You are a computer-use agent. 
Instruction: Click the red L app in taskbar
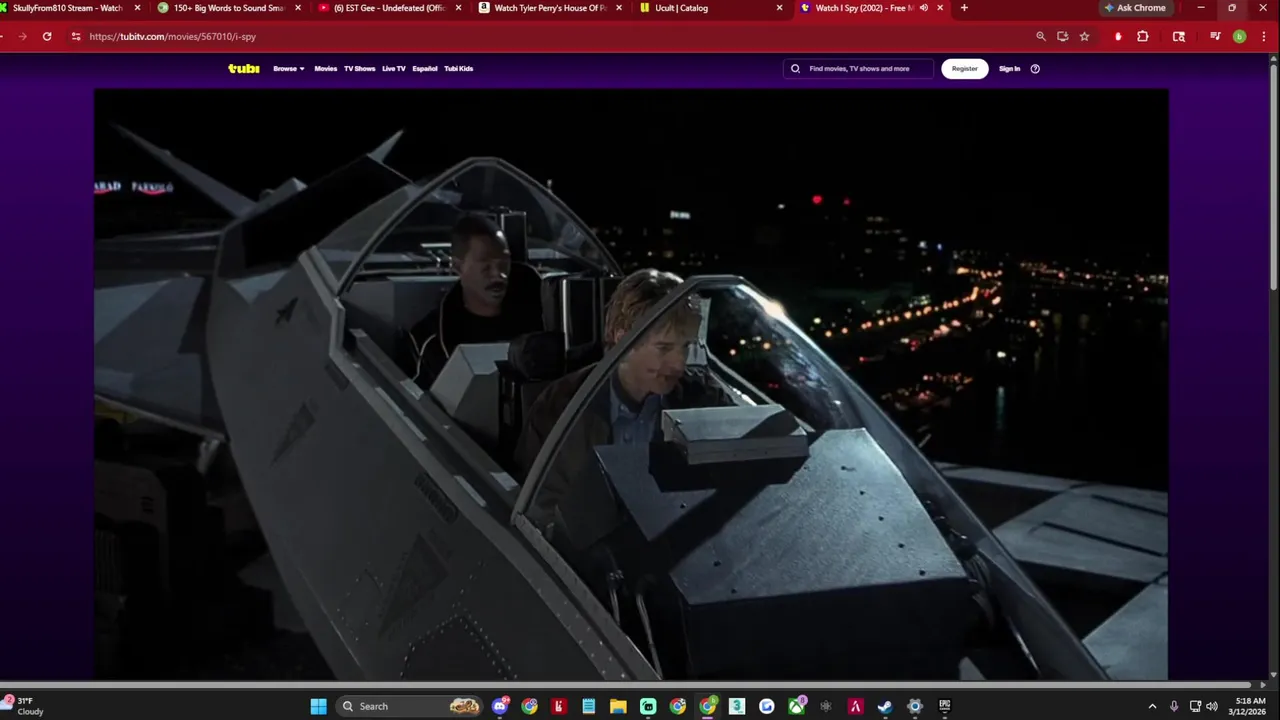coord(559,706)
